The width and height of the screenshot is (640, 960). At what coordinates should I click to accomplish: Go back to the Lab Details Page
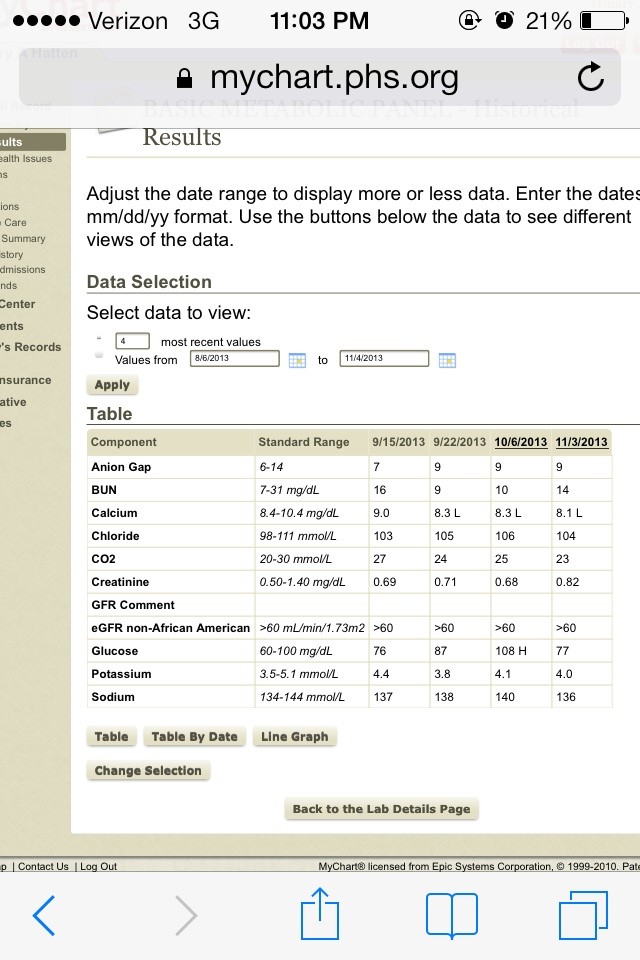coord(381,809)
